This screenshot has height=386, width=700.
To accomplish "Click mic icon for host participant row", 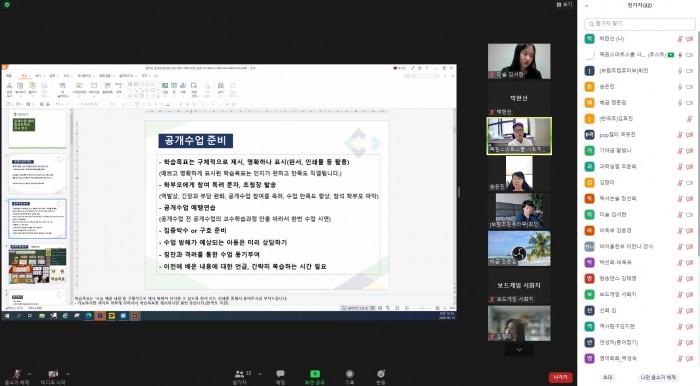I will [x=680, y=55].
